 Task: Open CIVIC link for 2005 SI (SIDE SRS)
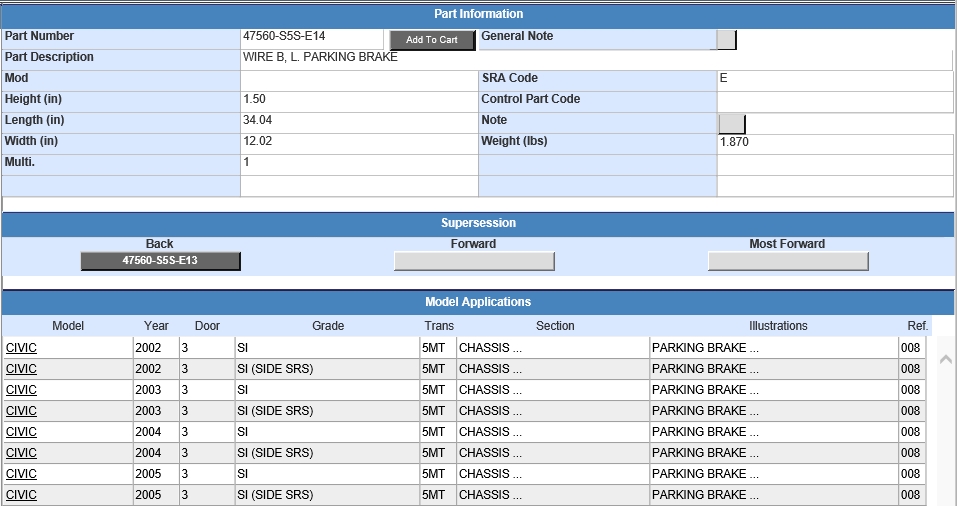[x=21, y=494]
